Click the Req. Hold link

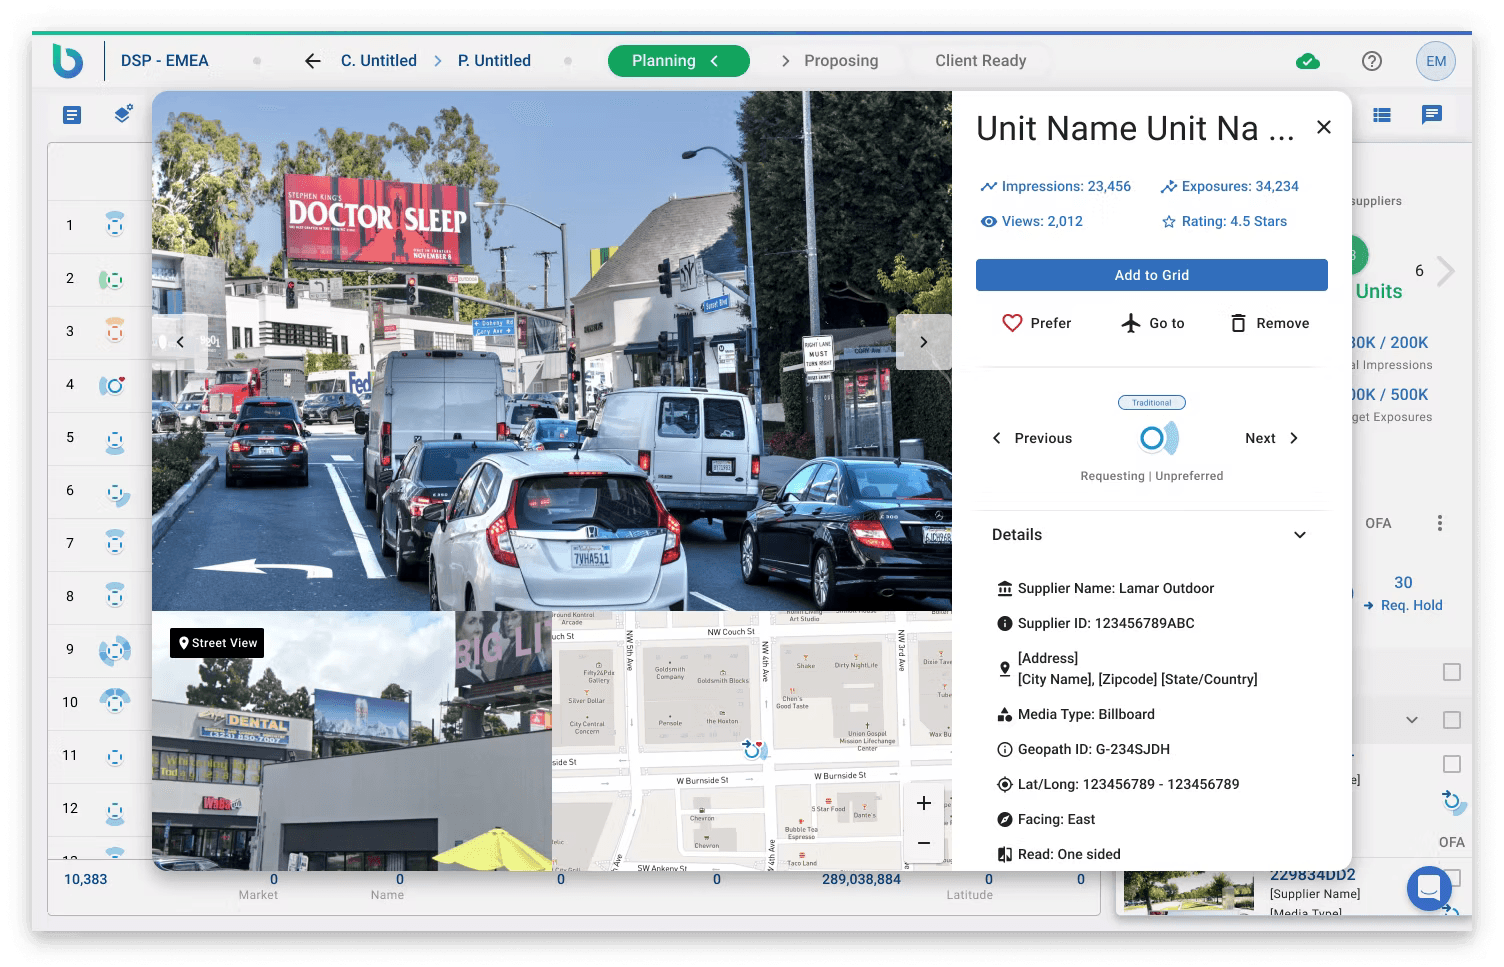coord(1403,605)
